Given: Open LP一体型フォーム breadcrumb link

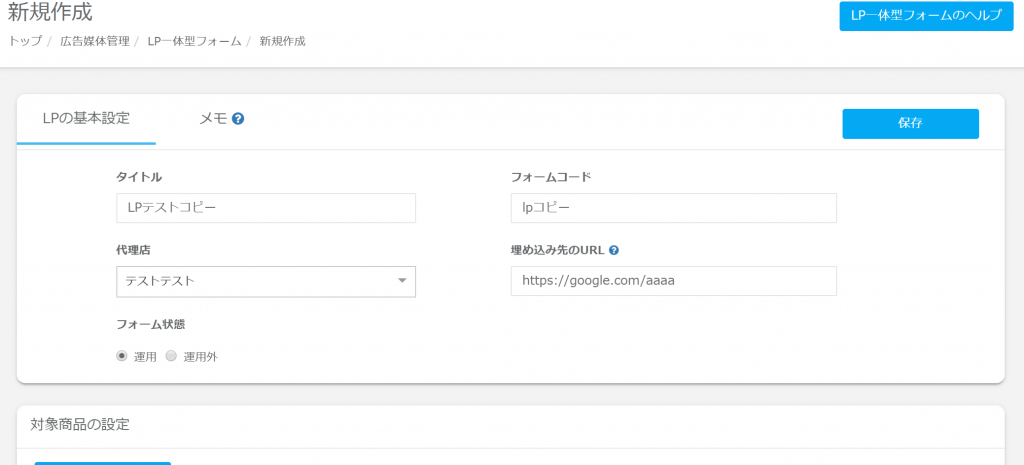Looking at the screenshot, I should coord(194,41).
